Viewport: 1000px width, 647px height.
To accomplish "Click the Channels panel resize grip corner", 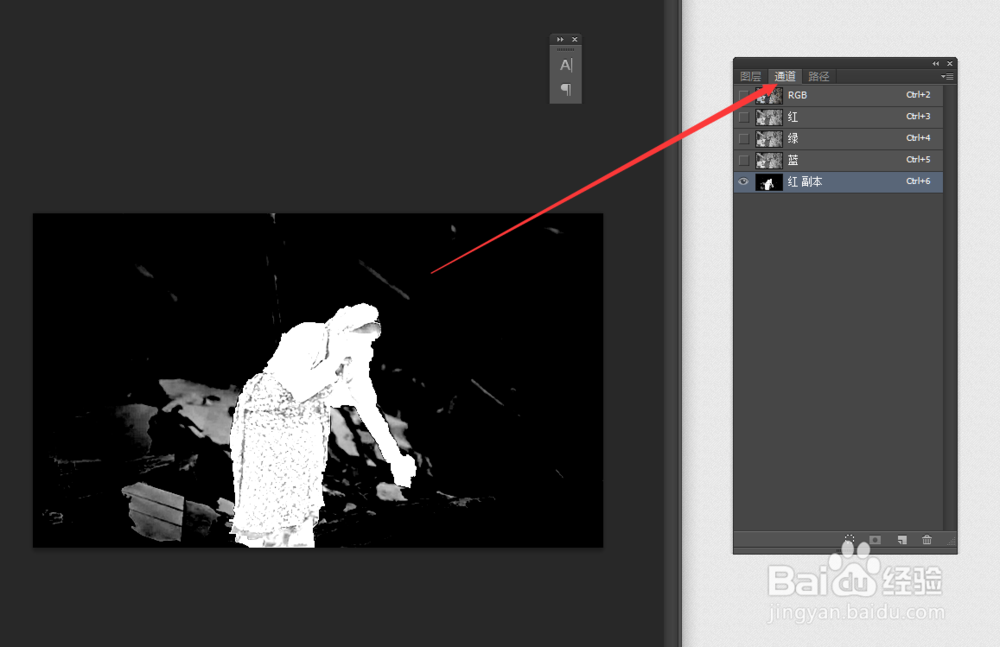I will pyautogui.click(x=951, y=541).
